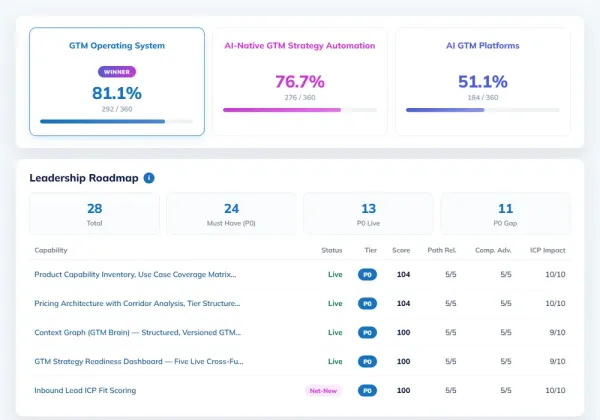Click the 28 Total stat tile

pos(95,213)
